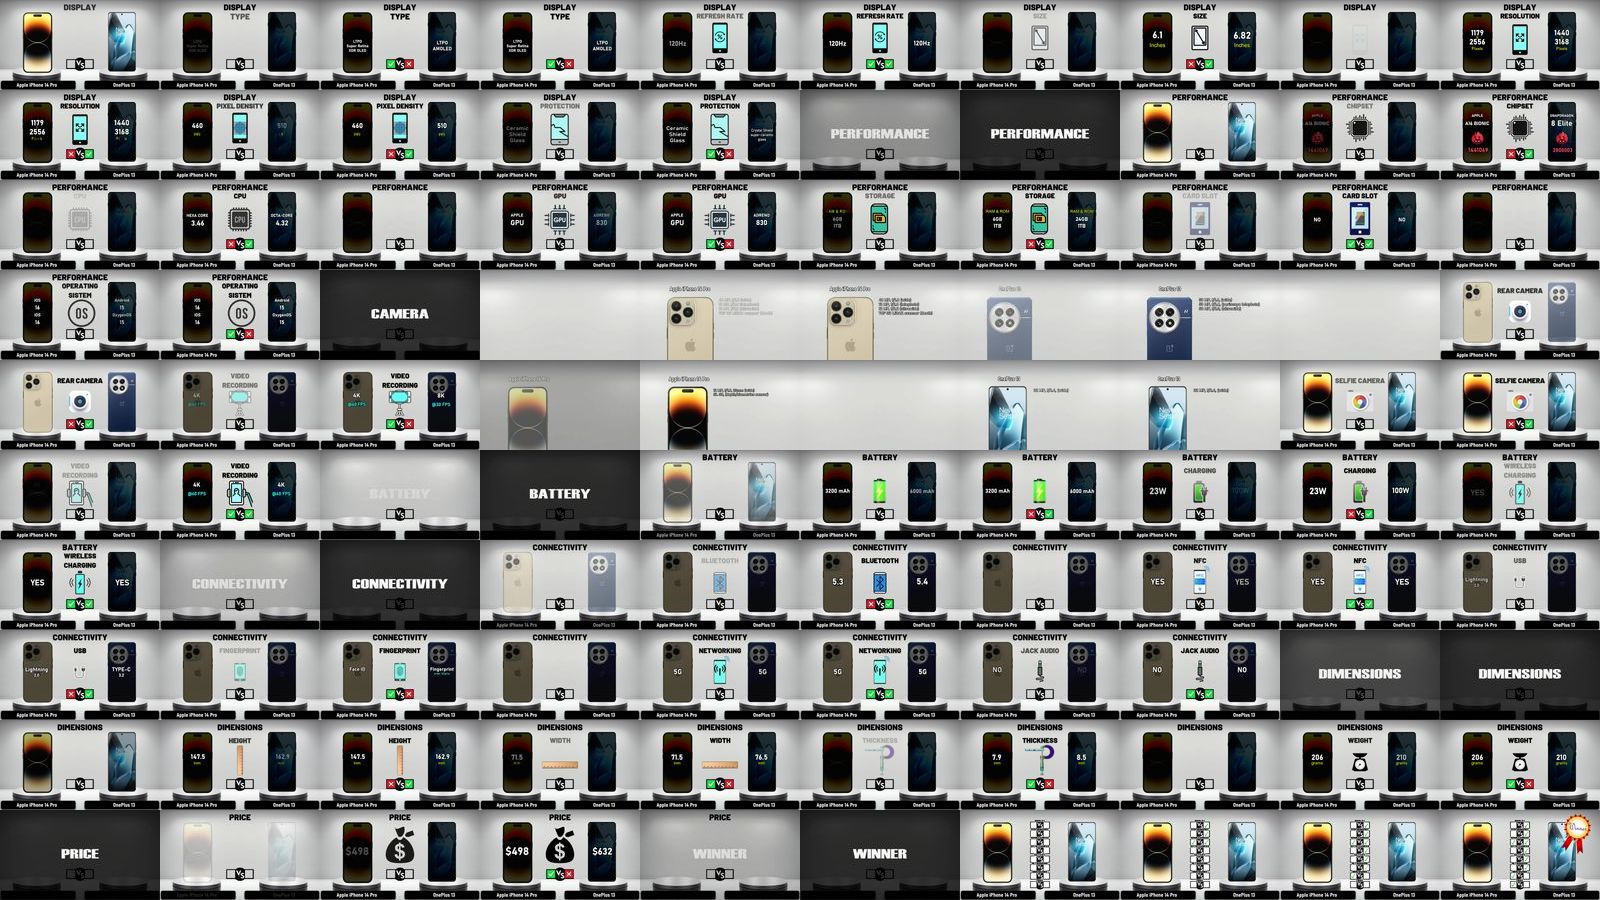Viewport: 1600px width, 900px height.
Task: Select the black WINNER title card frame
Action: [x=880, y=854]
